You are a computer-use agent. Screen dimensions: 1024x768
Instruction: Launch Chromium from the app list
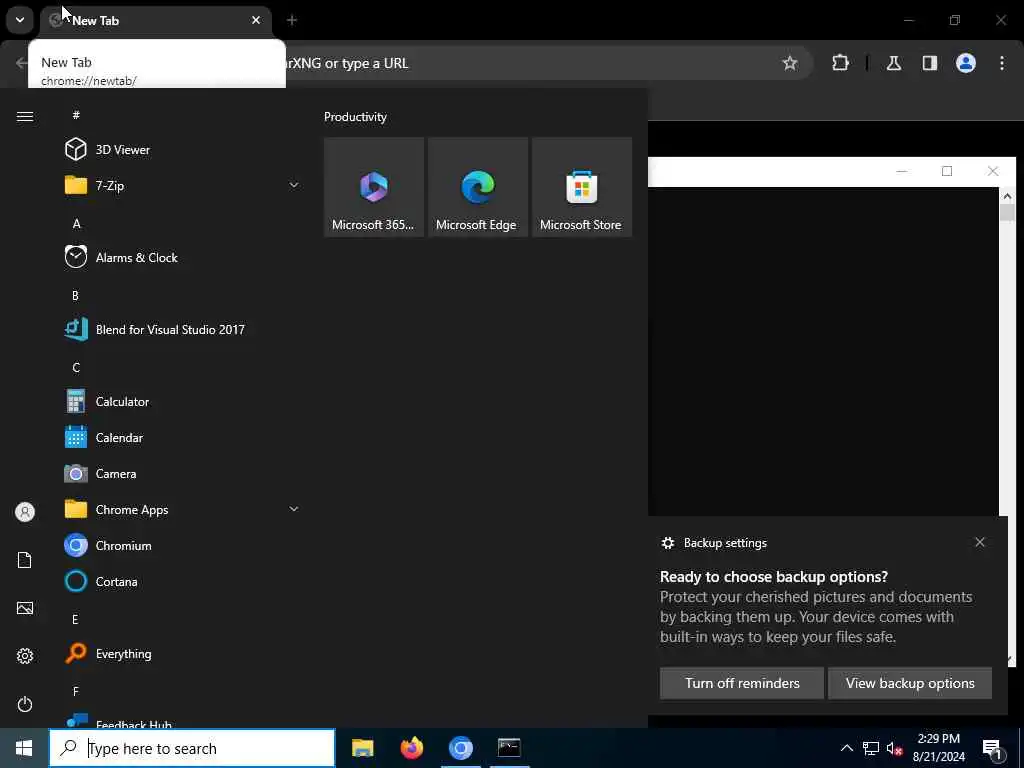tap(182, 545)
